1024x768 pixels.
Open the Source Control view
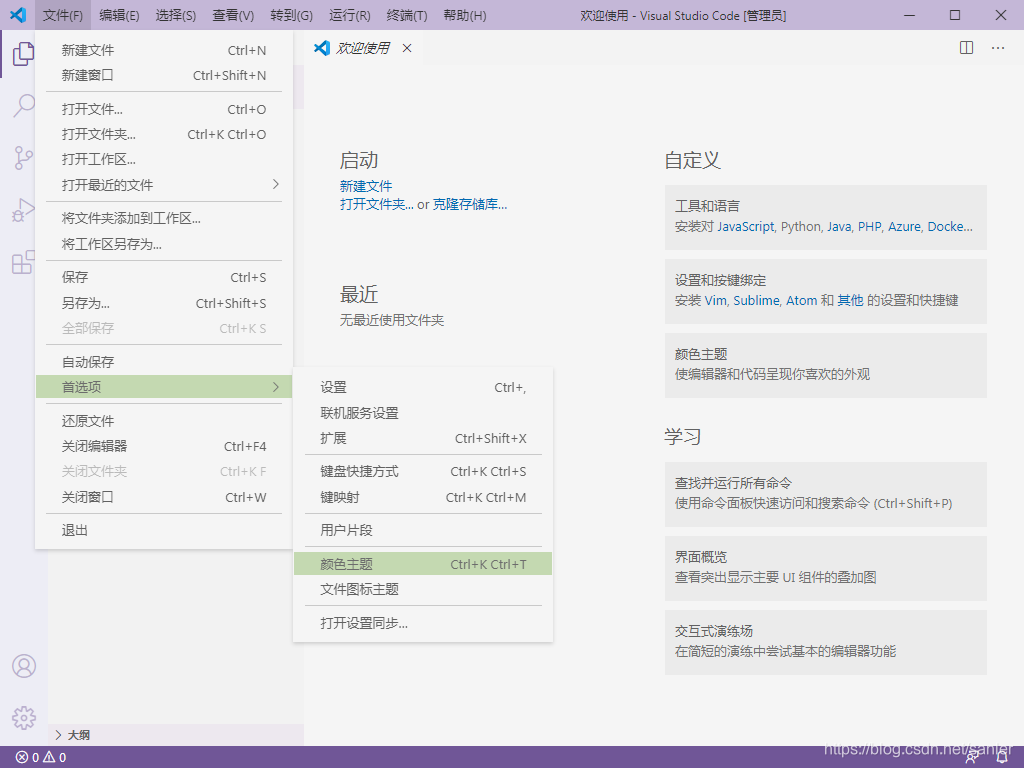click(x=24, y=158)
